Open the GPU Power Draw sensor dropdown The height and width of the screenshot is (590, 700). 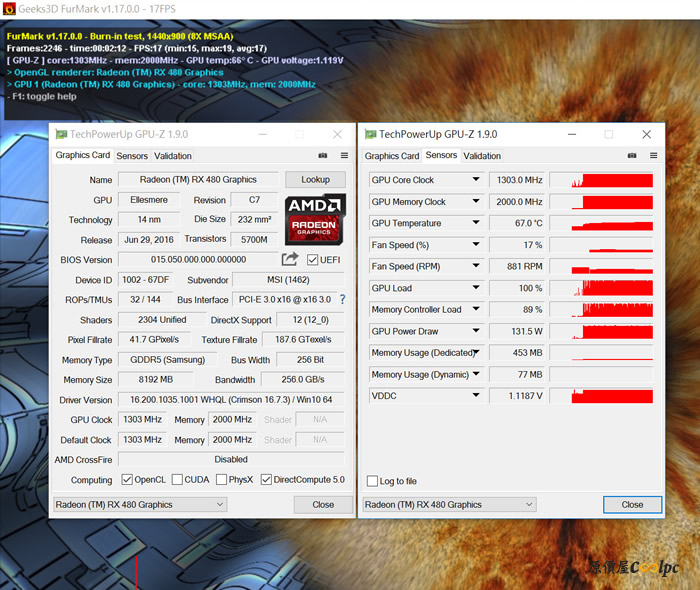point(476,331)
